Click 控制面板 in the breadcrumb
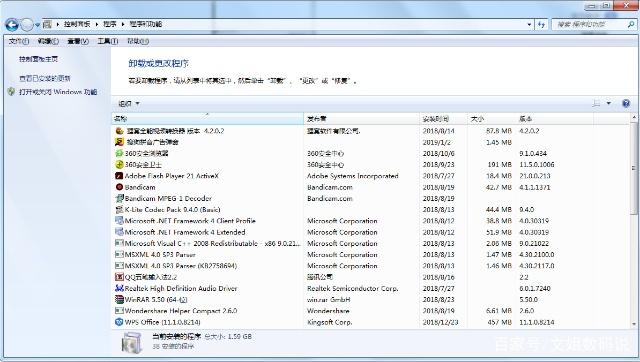640x362 pixels. pyautogui.click(x=77, y=24)
